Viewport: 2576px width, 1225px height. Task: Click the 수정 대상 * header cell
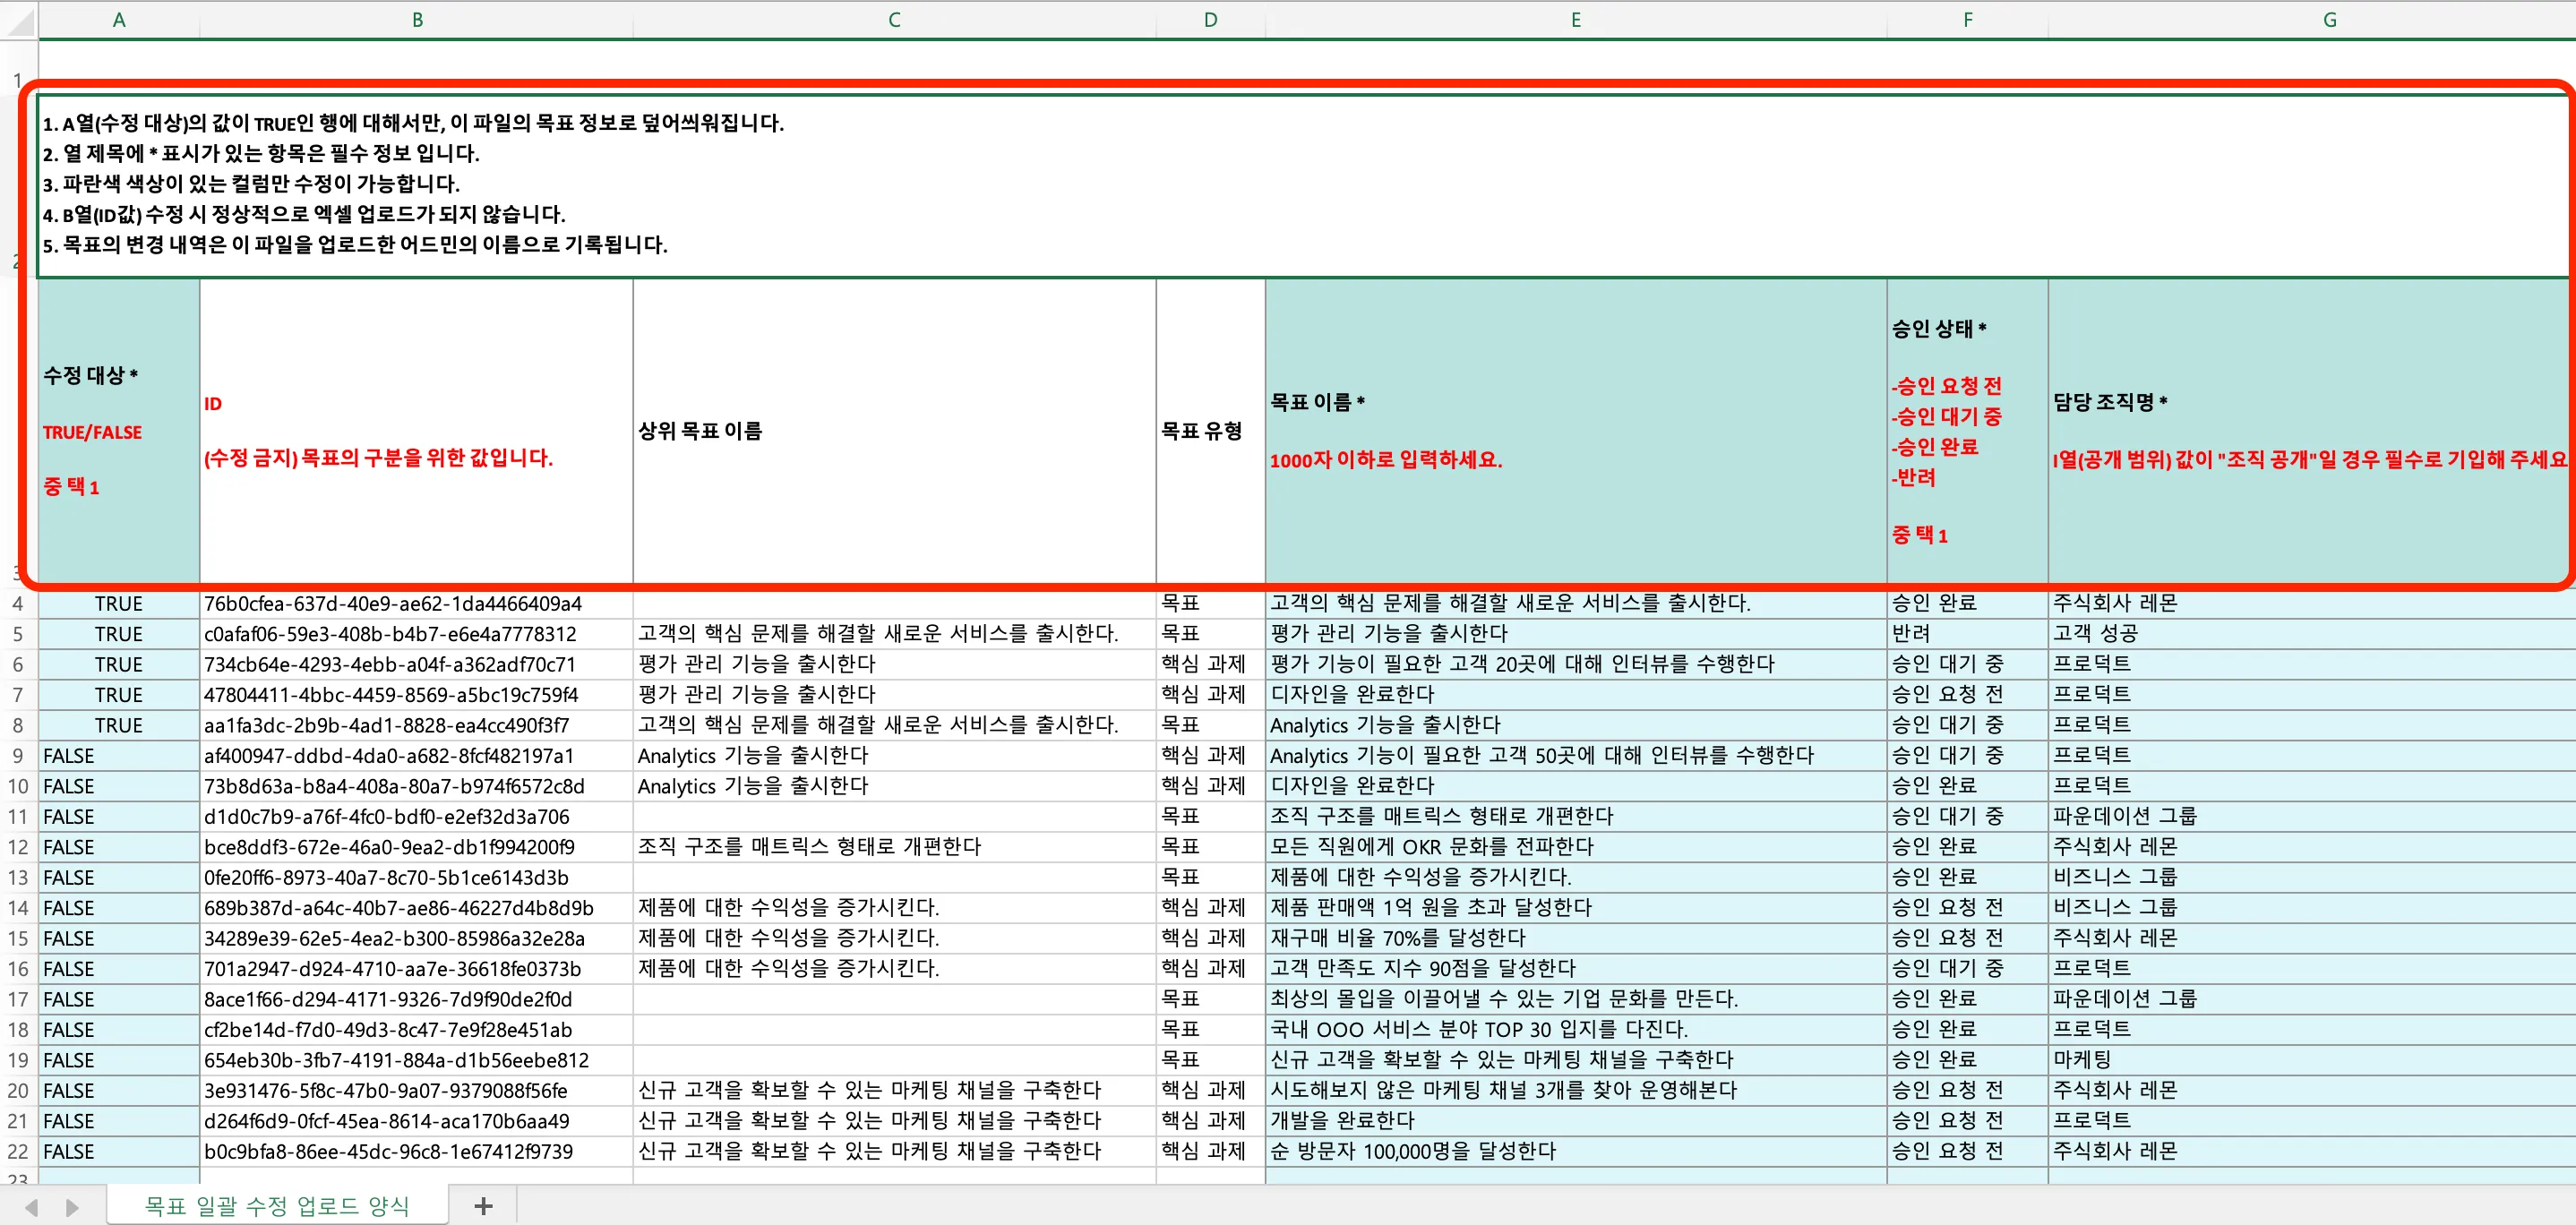point(119,430)
